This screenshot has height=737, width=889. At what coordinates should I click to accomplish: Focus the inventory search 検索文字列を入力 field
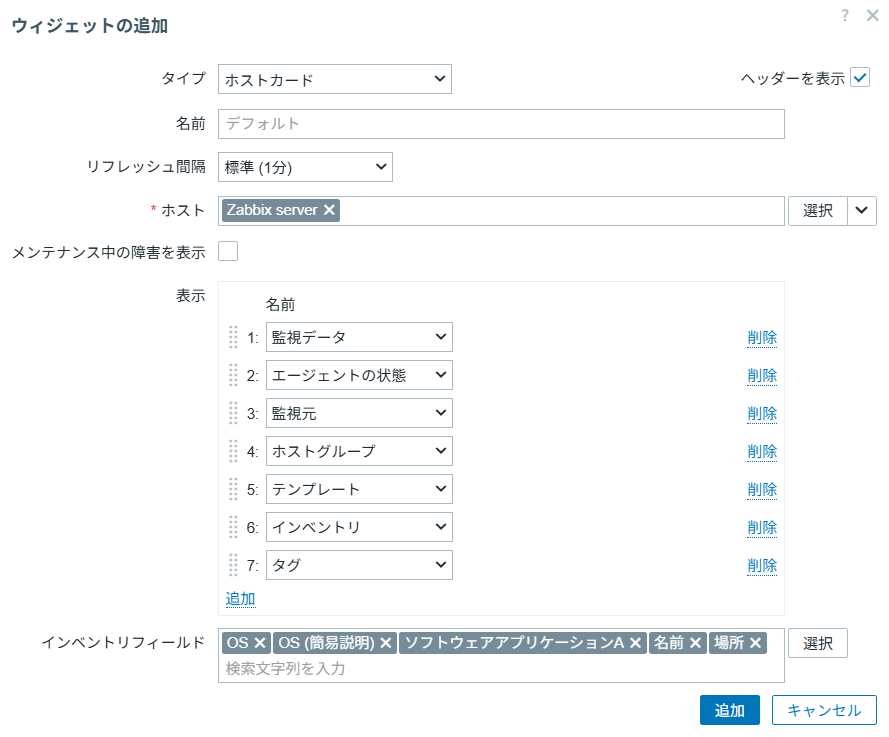pos(501,669)
